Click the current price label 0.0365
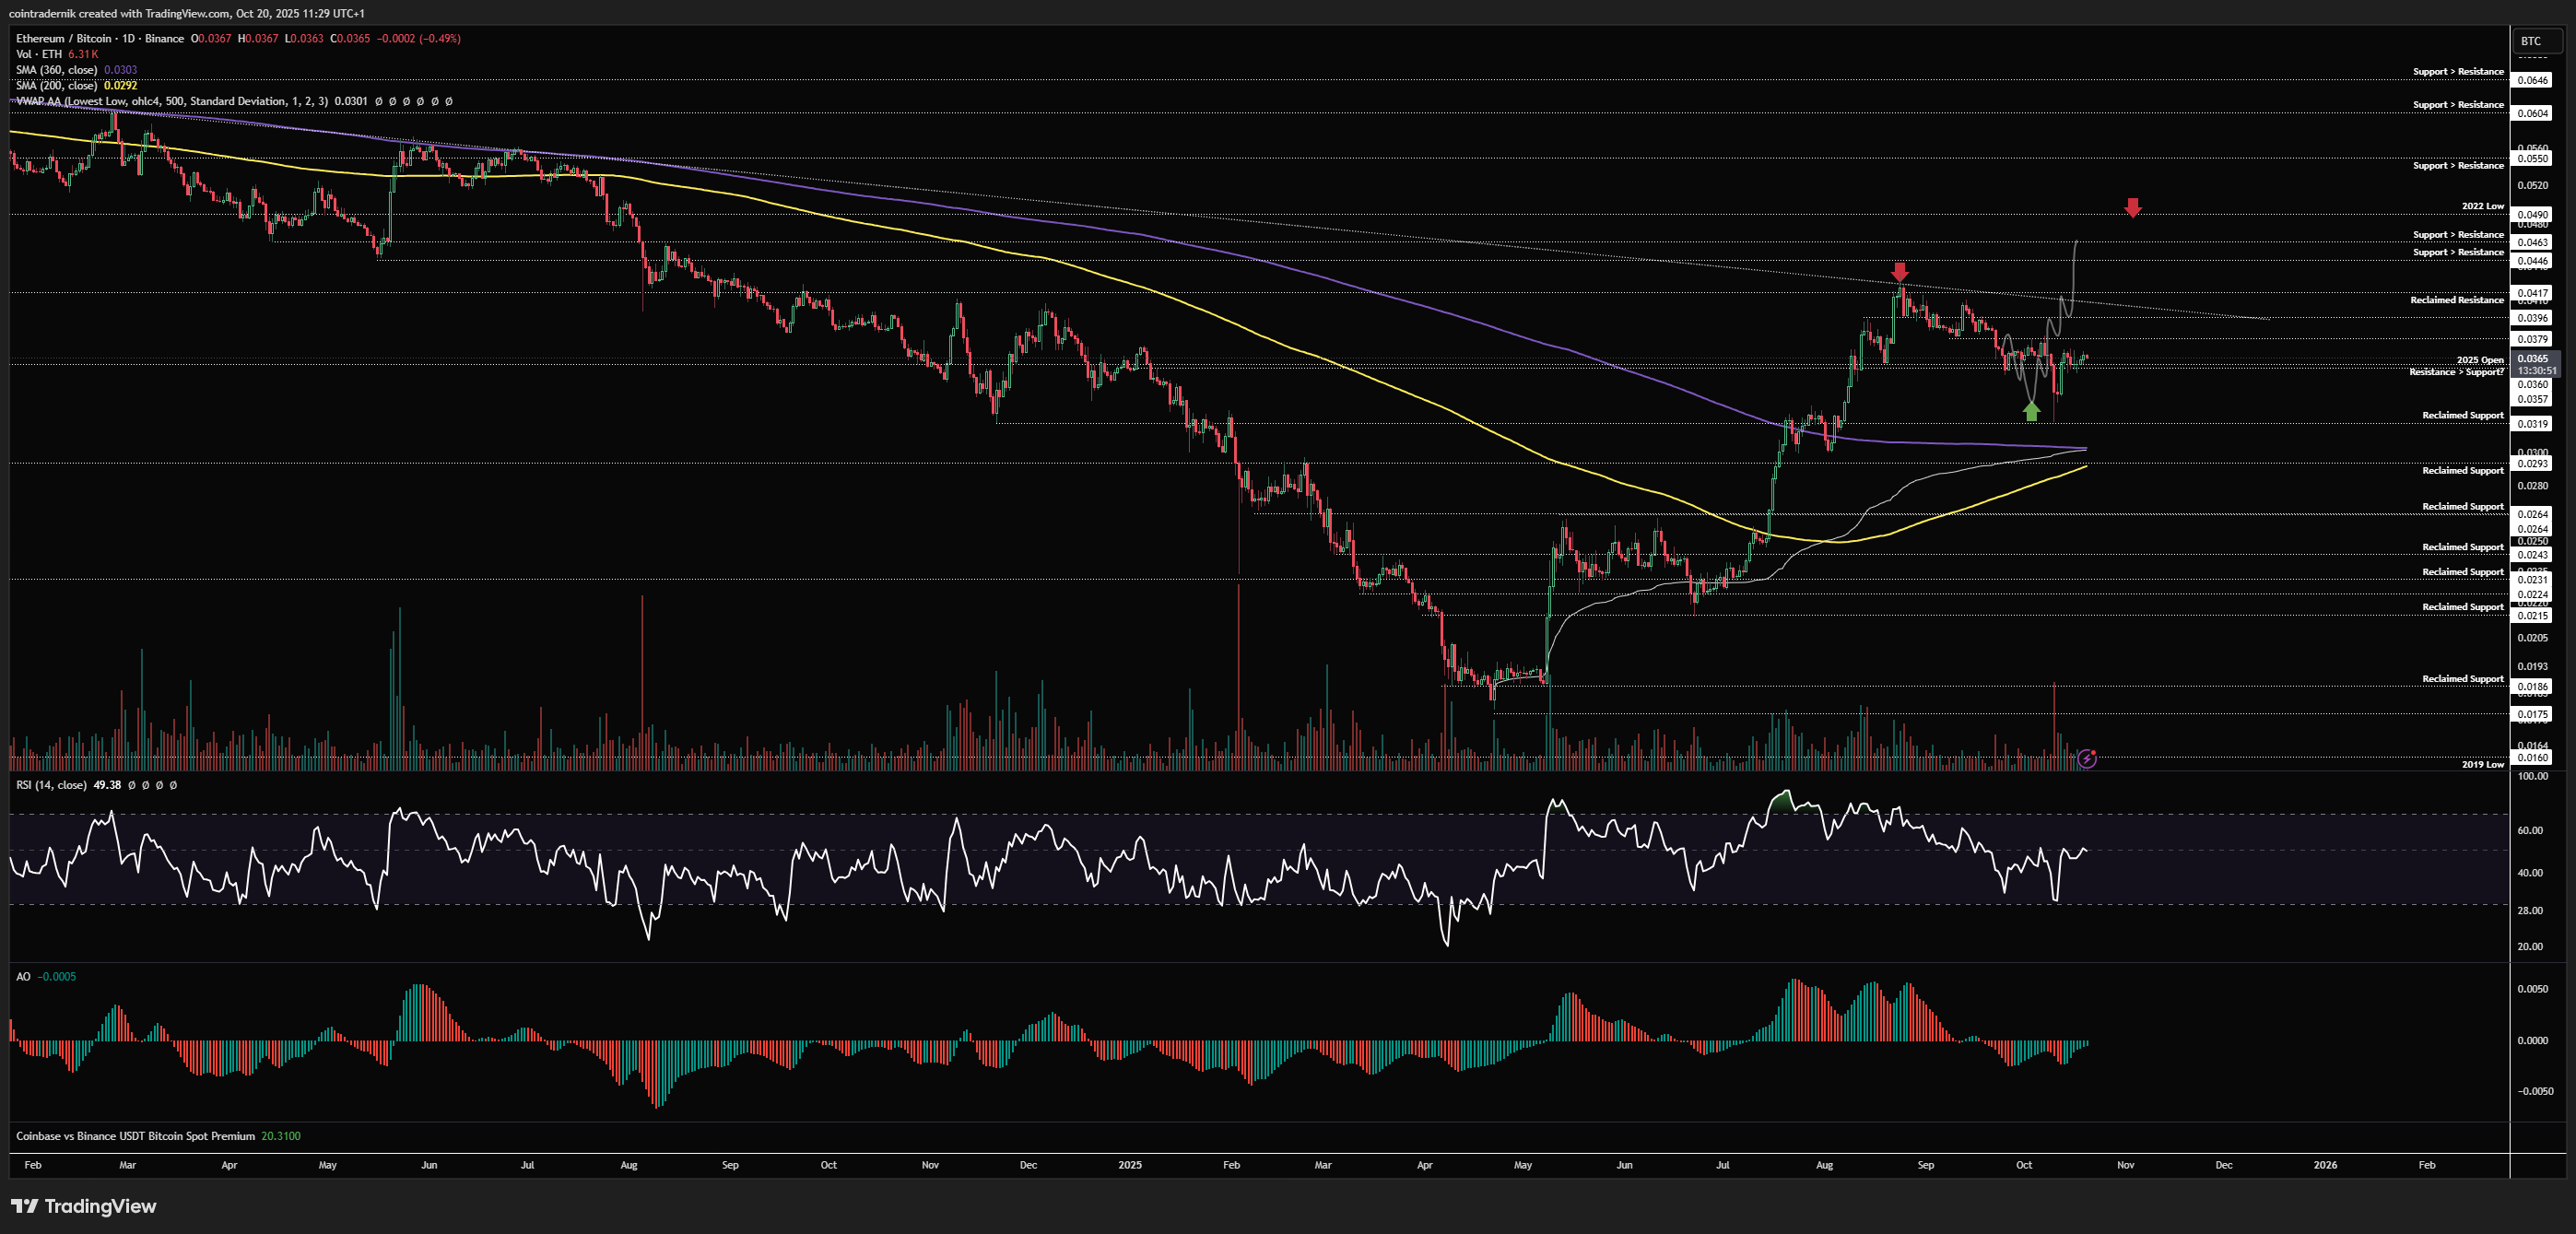Viewport: 2576px width, 1234px height. click(x=2533, y=358)
